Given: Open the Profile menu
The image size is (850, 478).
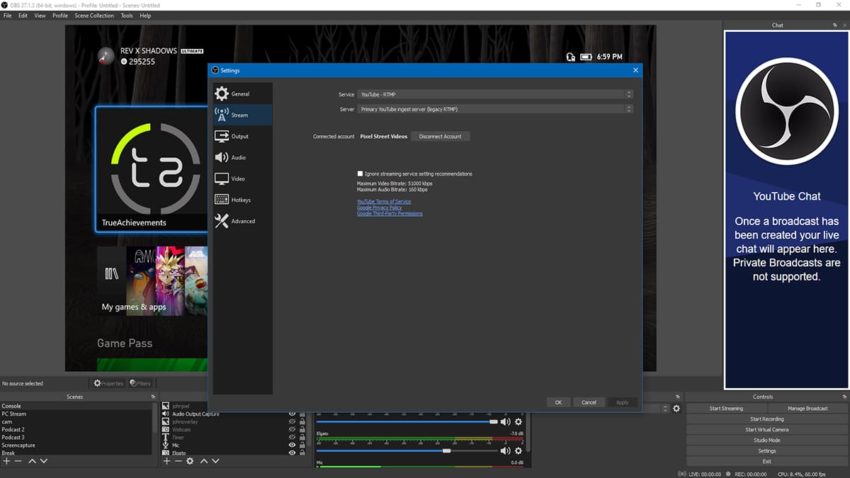Looking at the screenshot, I should click(60, 16).
